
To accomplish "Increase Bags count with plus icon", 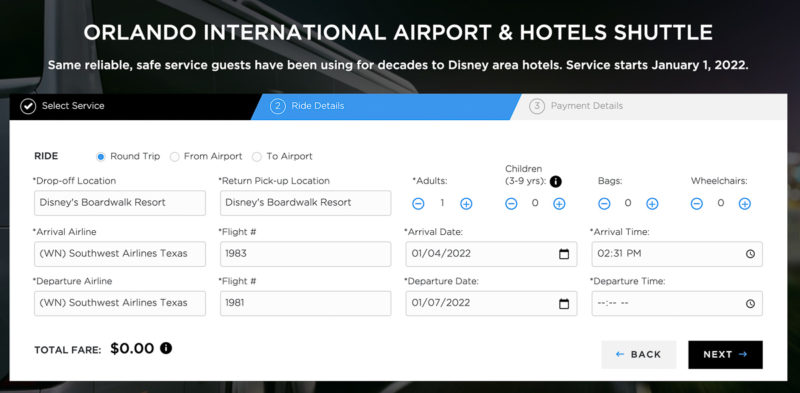I will pyautogui.click(x=652, y=204).
